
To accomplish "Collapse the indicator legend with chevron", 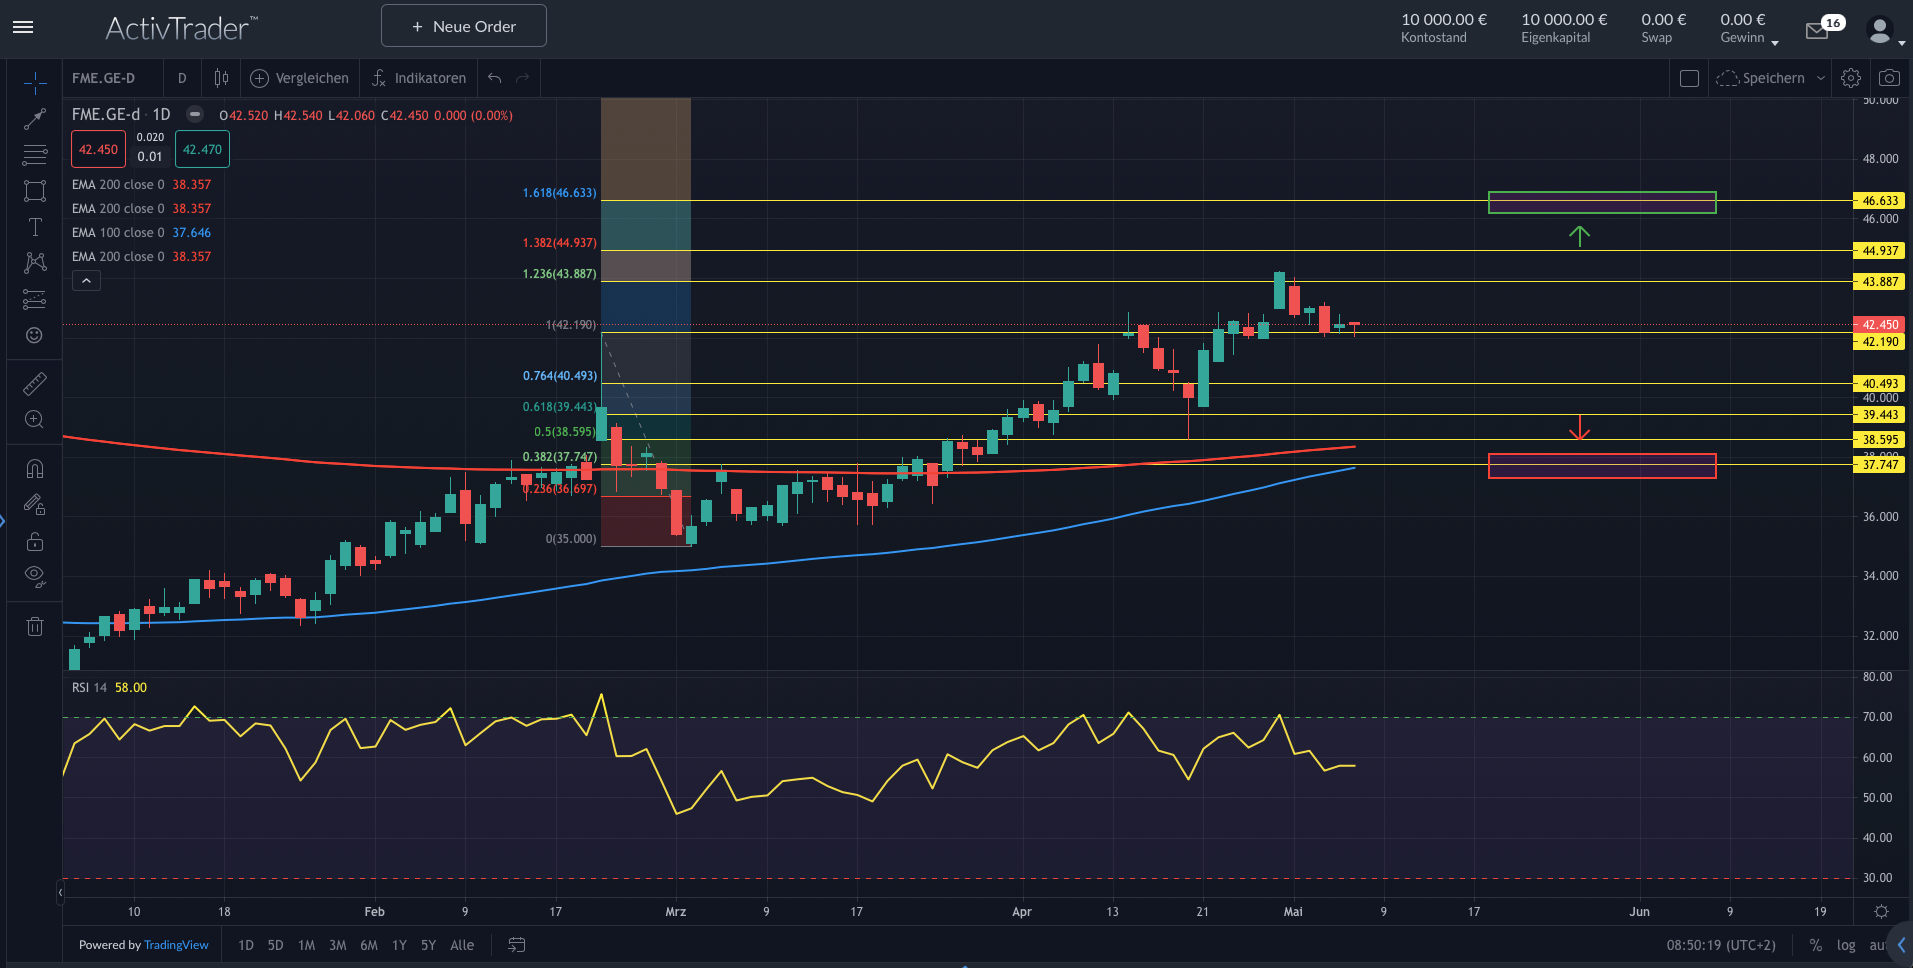I will coord(86,281).
